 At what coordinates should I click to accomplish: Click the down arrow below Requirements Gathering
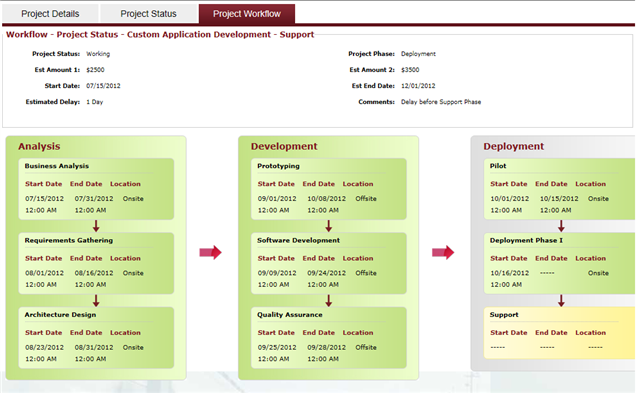click(x=96, y=301)
